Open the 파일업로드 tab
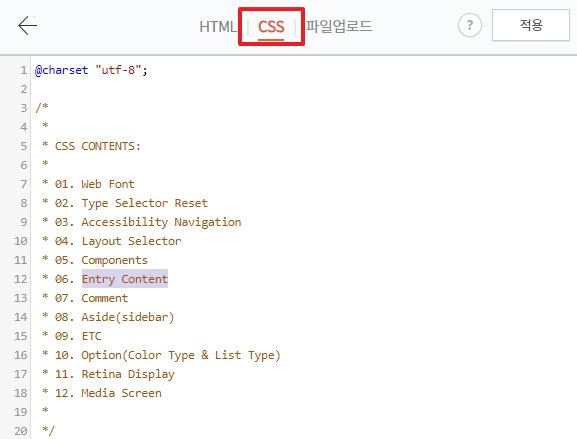This screenshot has width=577, height=439. point(339,26)
